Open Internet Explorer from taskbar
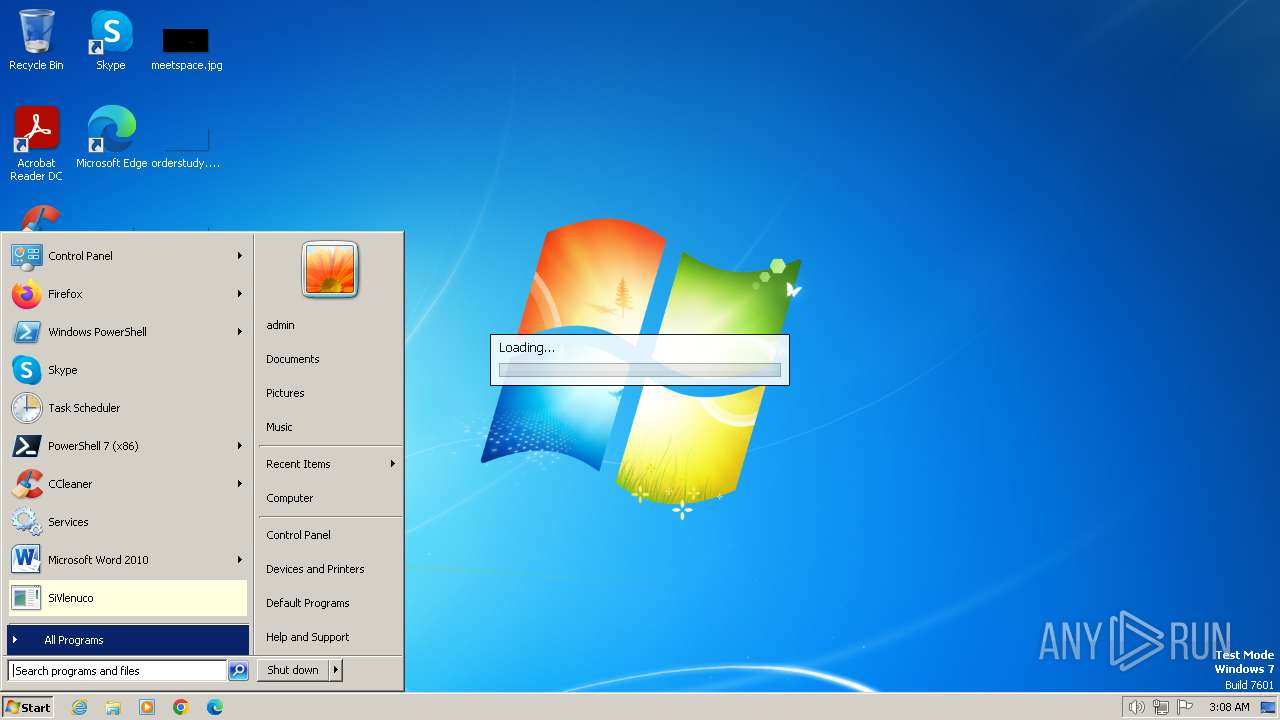The width and height of the screenshot is (1280, 720). tap(79, 707)
